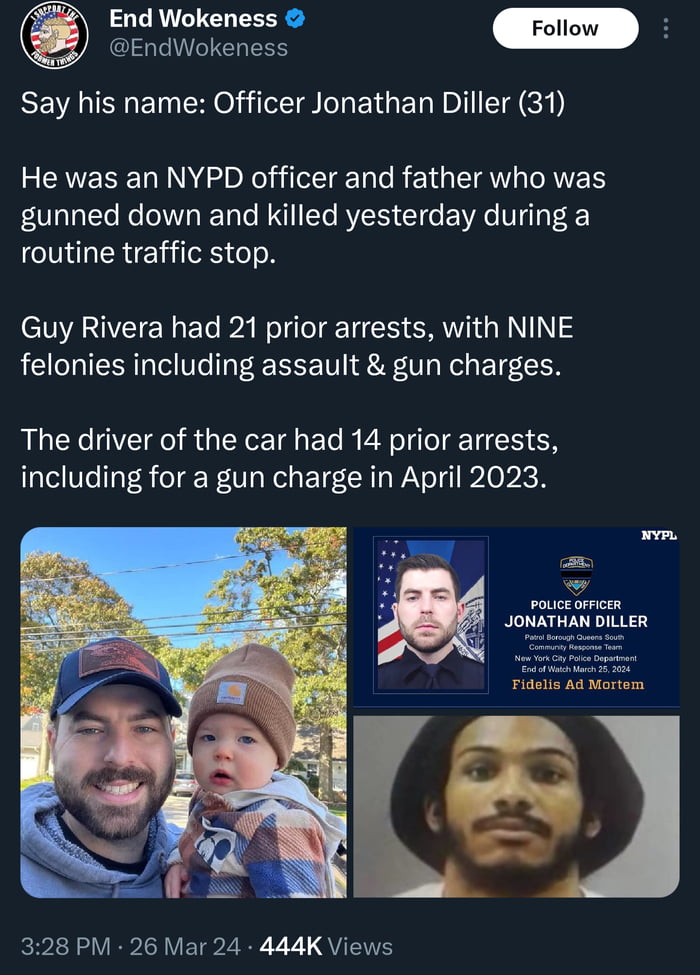
Task: Click the NYPD watermark in image corner
Action: (660, 536)
